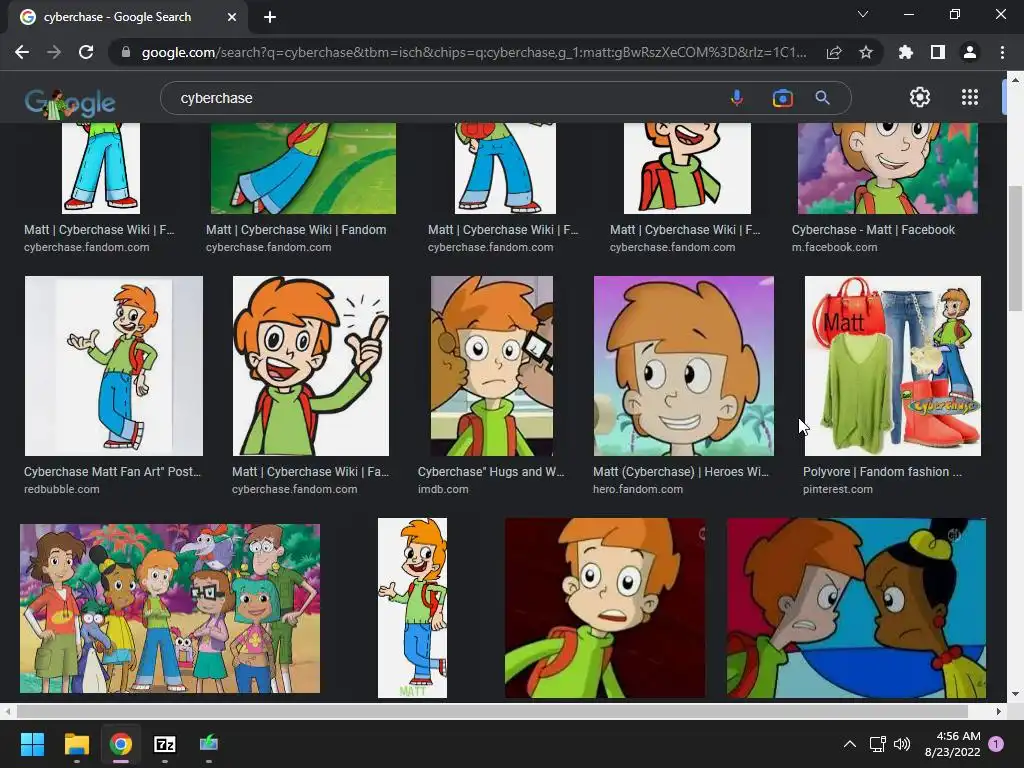Click the Chrome taskbar icon
The height and width of the screenshot is (768, 1024).
121,744
